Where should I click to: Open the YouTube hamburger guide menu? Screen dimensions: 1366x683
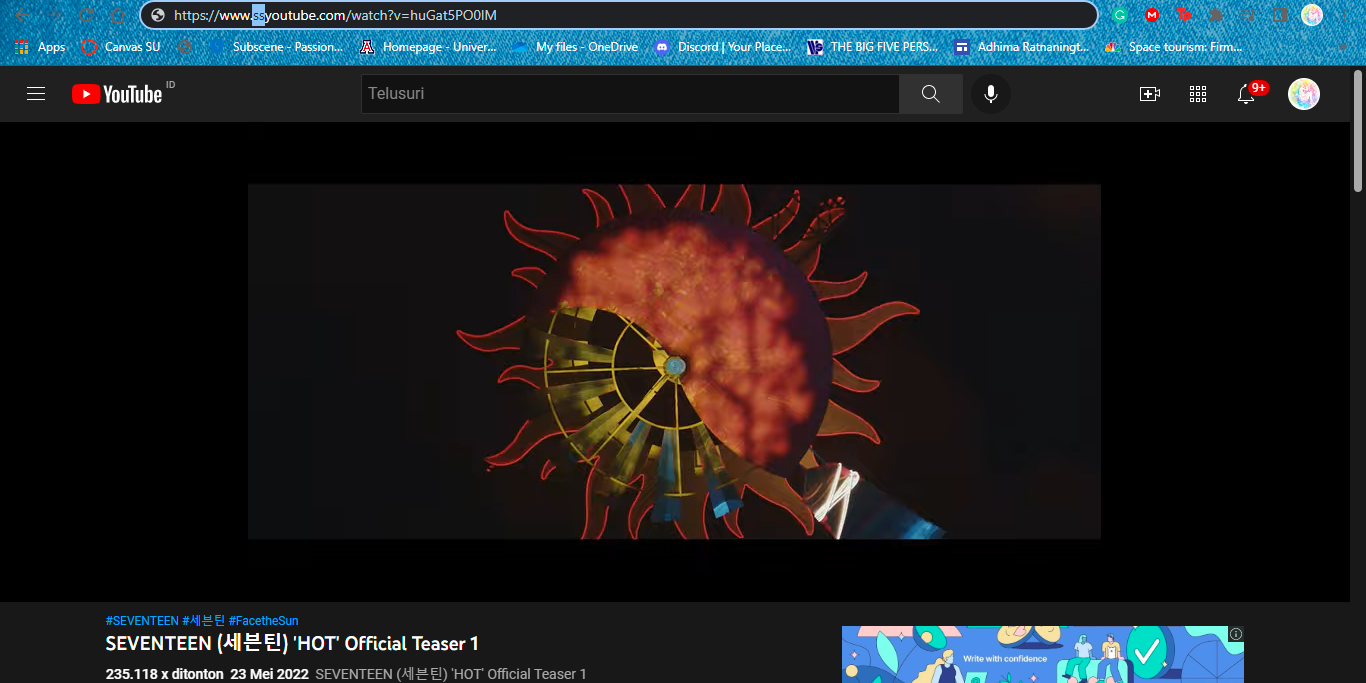coord(36,94)
